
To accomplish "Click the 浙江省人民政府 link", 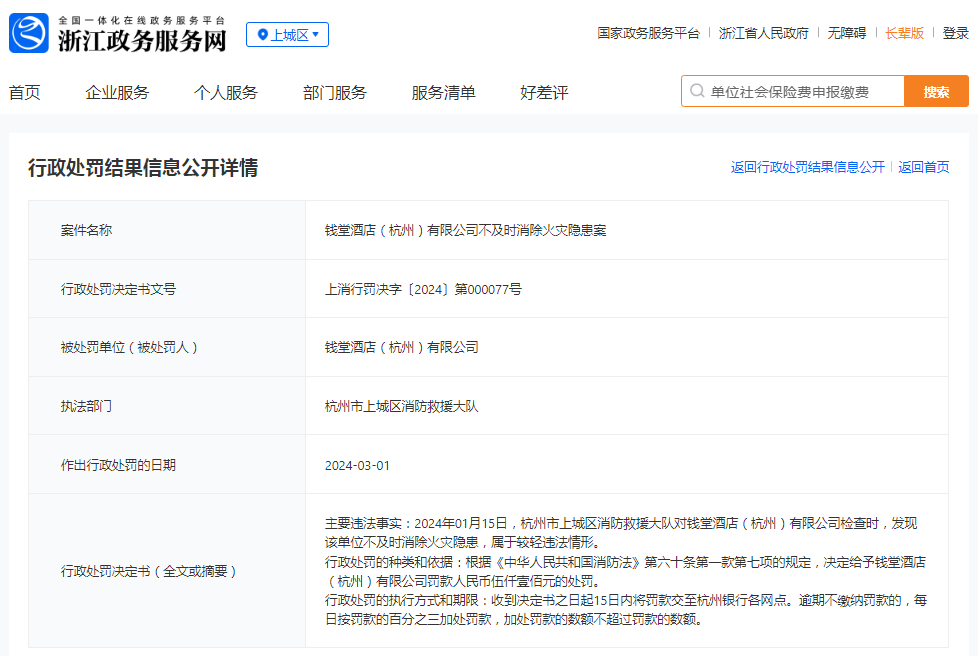I will coord(763,33).
